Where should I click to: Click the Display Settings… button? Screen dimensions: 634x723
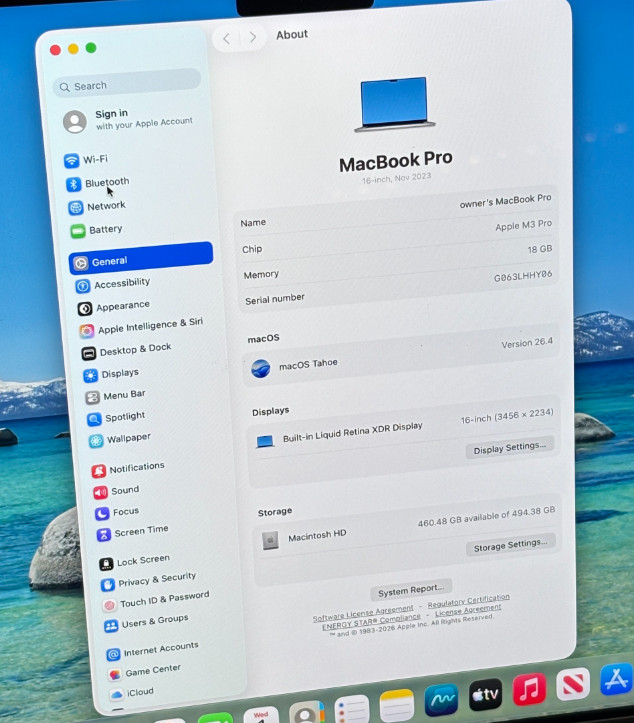510,447
